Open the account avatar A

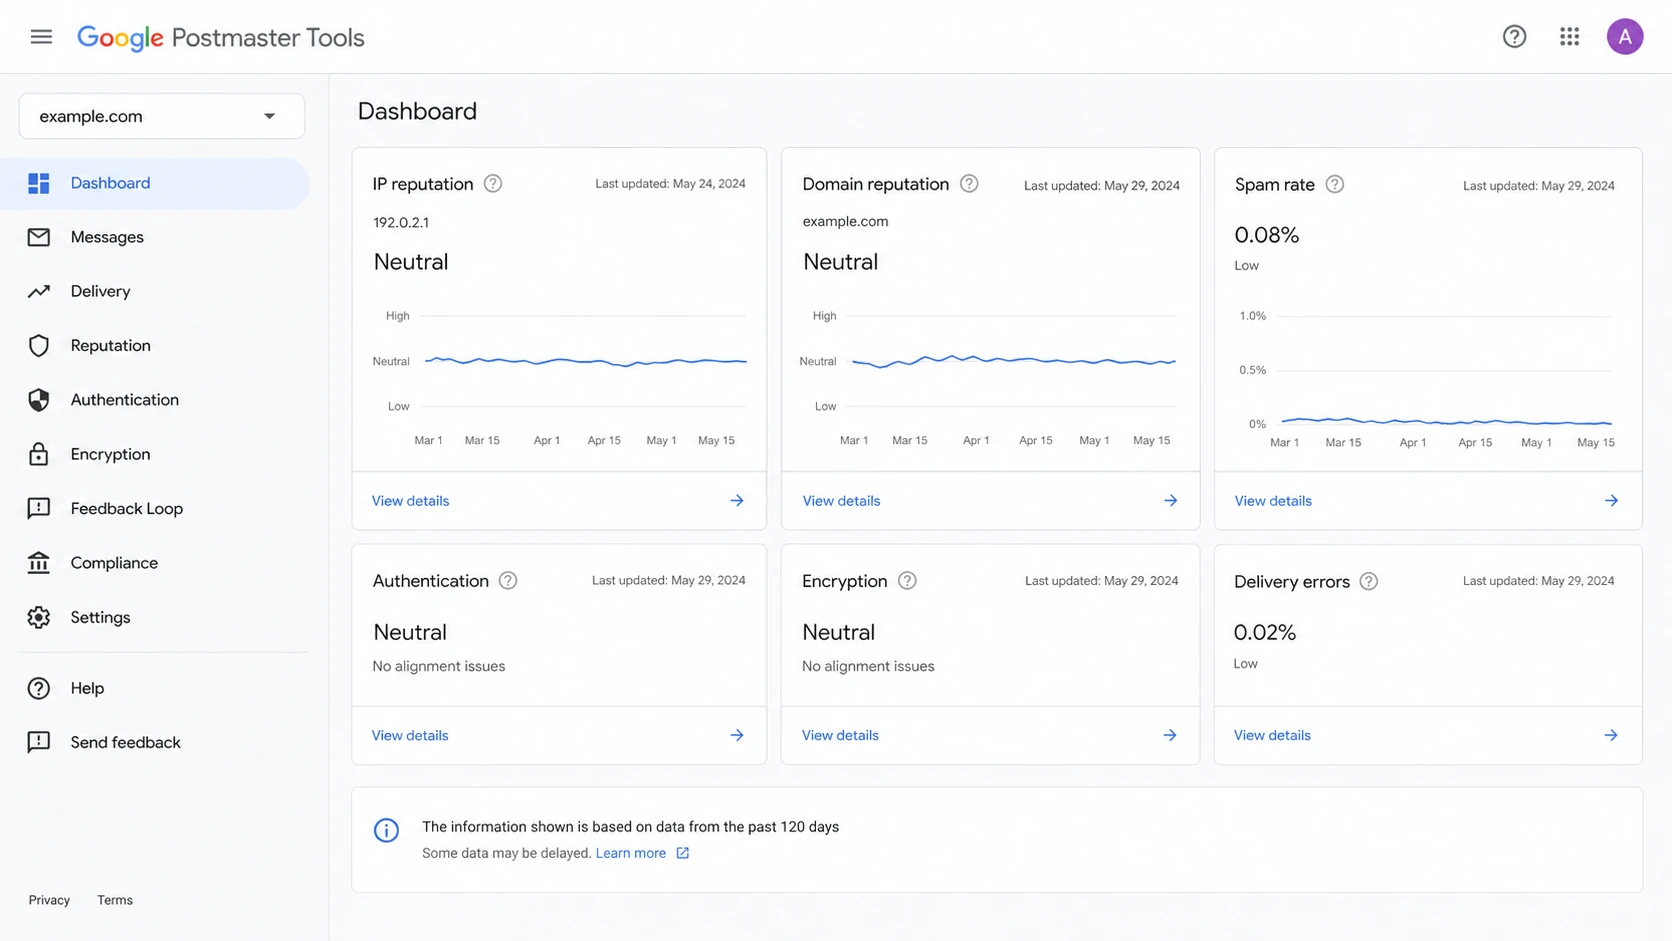(x=1625, y=37)
